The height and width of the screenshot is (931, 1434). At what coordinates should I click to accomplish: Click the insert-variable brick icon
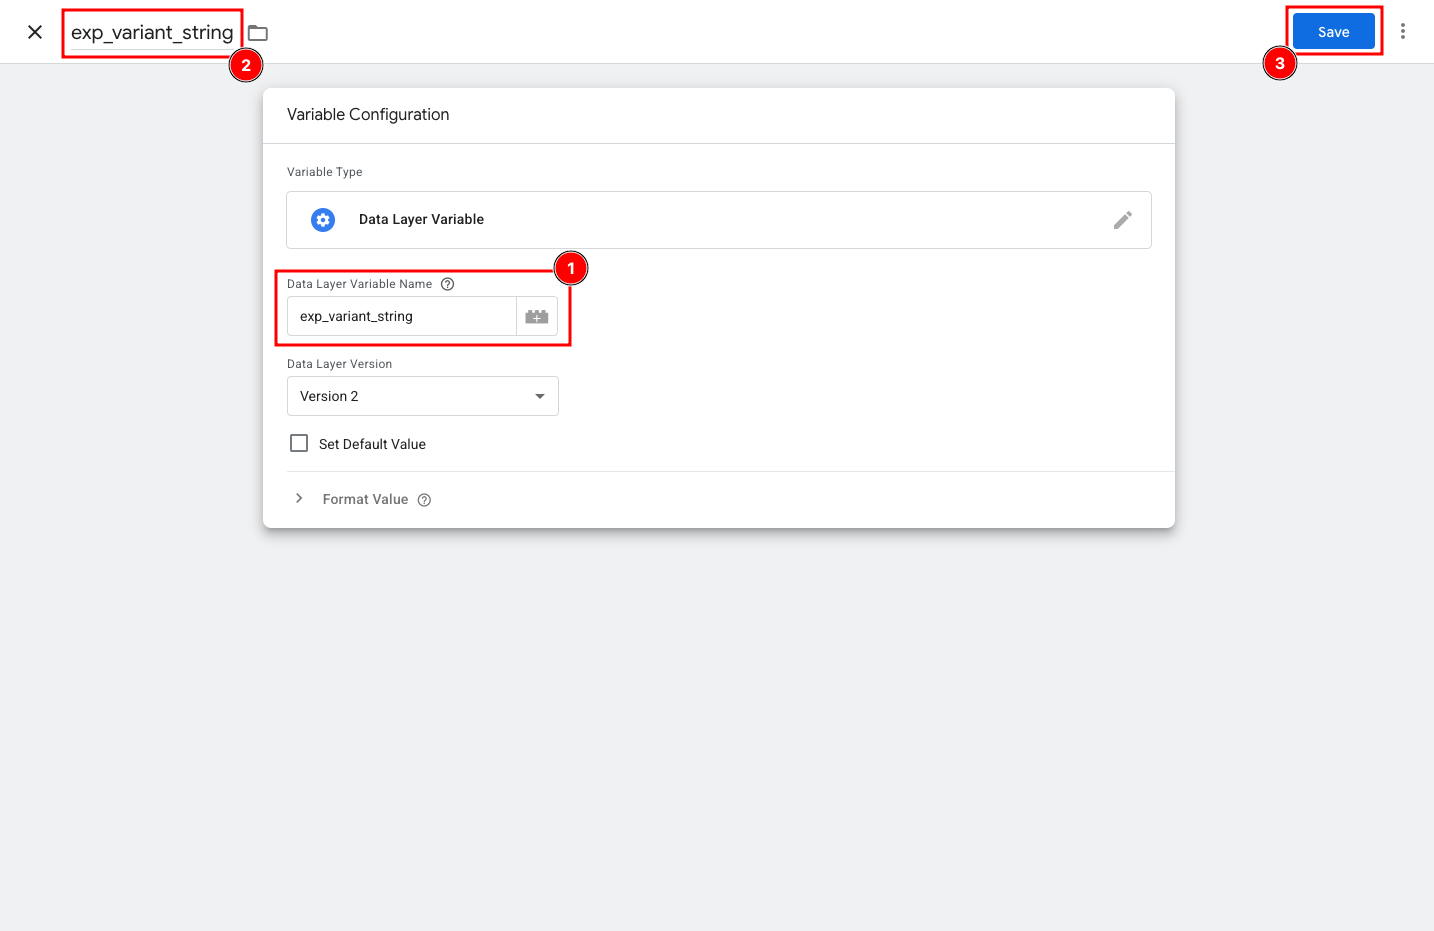click(x=537, y=317)
